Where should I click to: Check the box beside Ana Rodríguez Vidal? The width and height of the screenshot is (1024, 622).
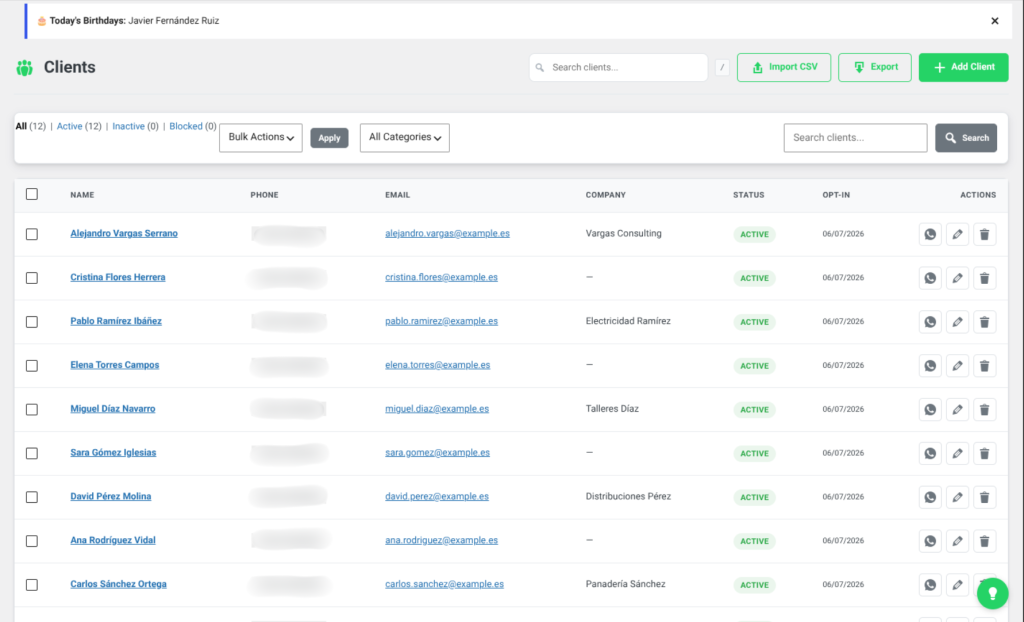[x=32, y=541]
